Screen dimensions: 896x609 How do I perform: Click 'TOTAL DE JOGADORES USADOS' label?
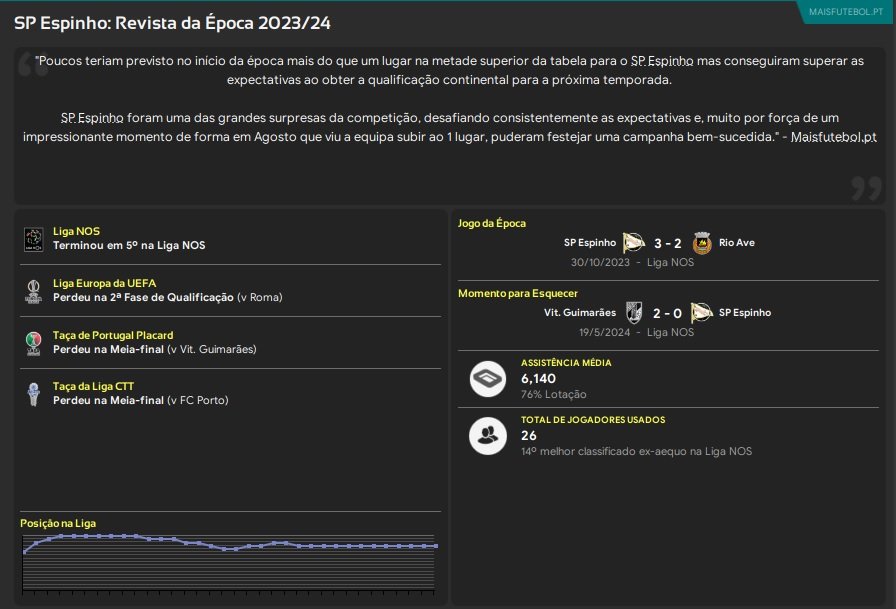pyautogui.click(x=593, y=420)
